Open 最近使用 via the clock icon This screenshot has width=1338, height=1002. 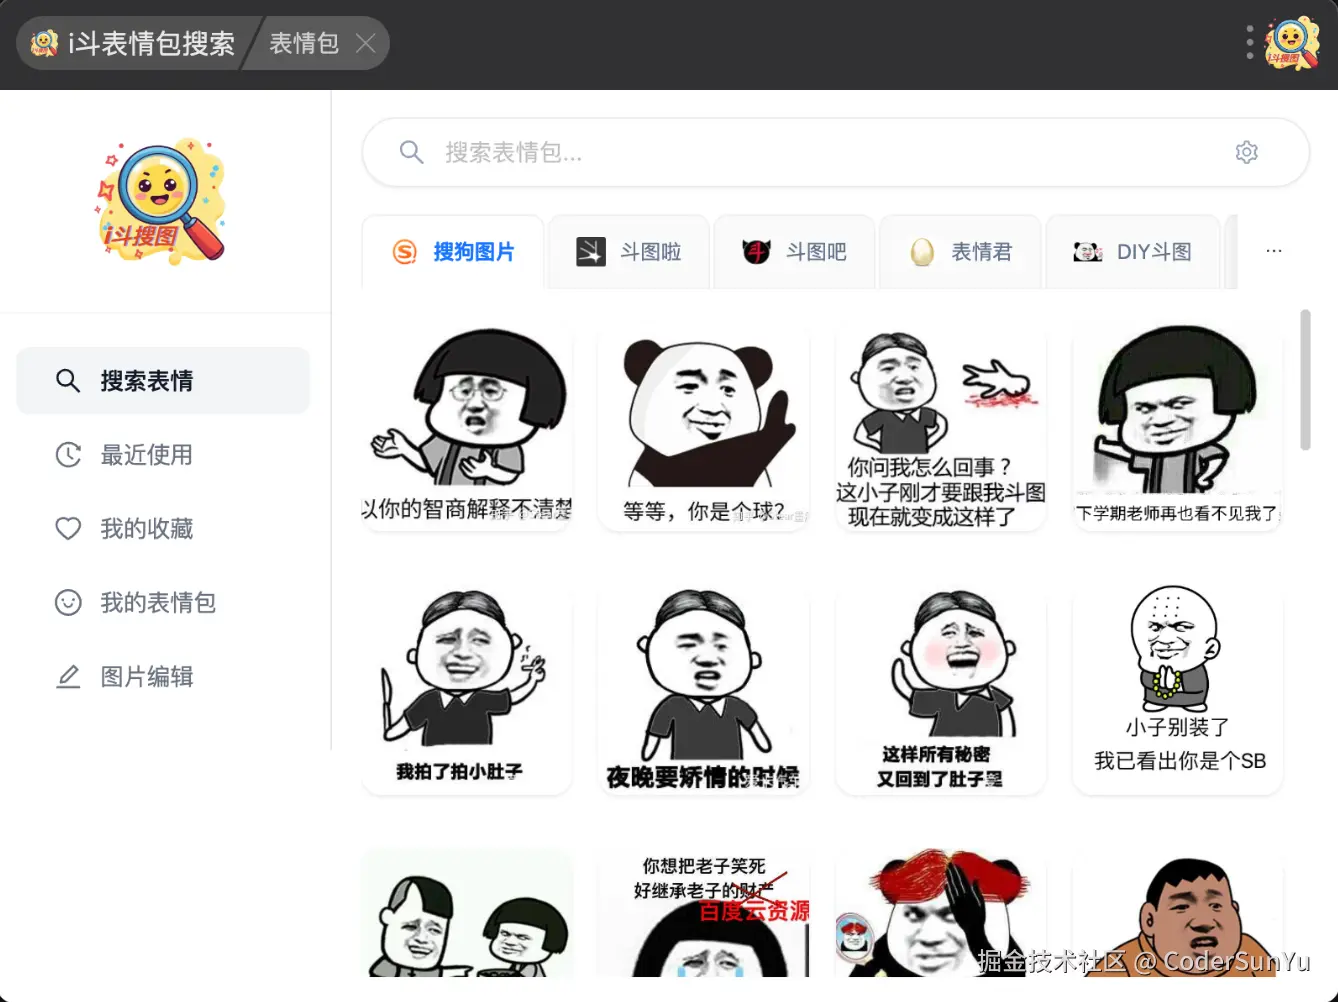pyautogui.click(x=67, y=455)
